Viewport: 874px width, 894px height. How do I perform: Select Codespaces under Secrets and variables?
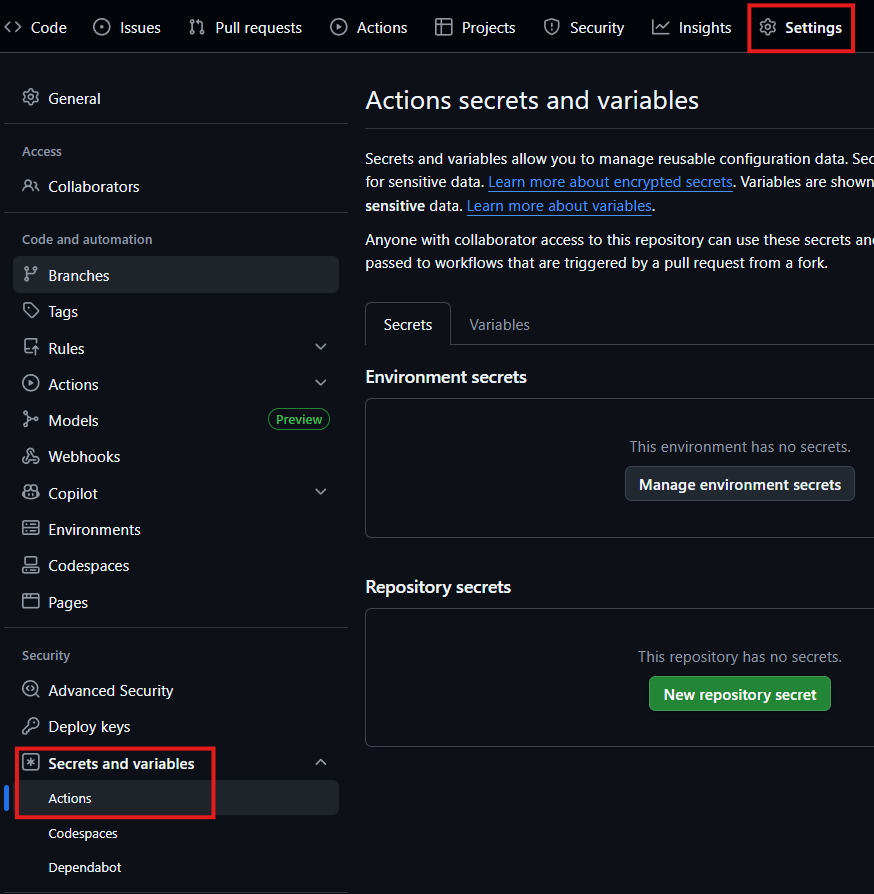click(176, 833)
